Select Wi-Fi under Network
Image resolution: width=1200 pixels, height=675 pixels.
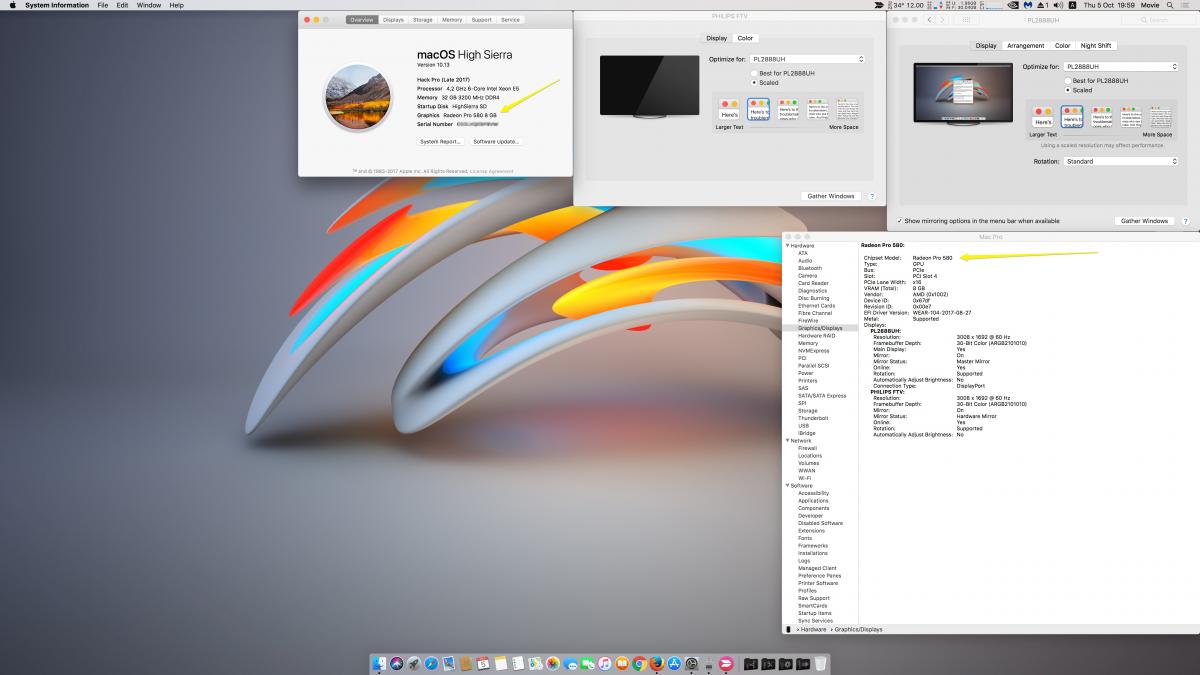click(805, 478)
